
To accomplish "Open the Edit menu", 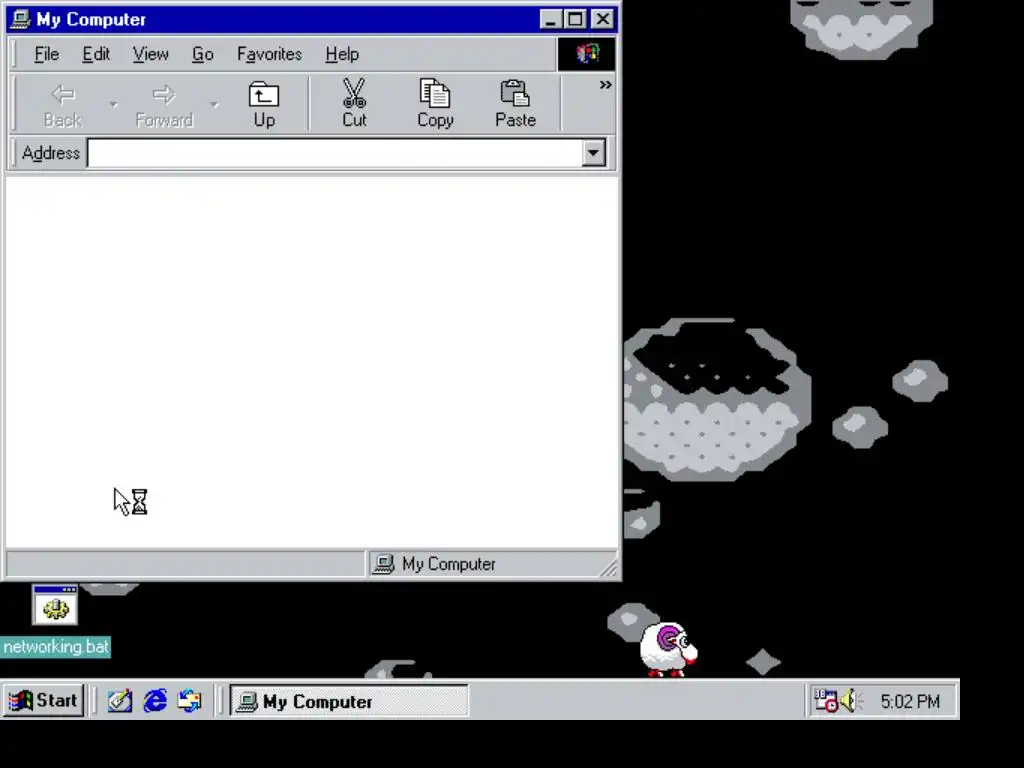I will [96, 54].
